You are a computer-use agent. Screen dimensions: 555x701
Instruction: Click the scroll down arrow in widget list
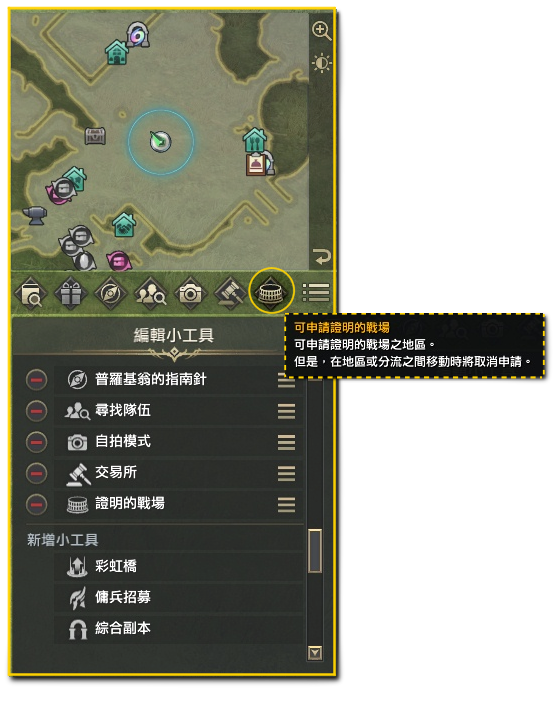[315, 653]
